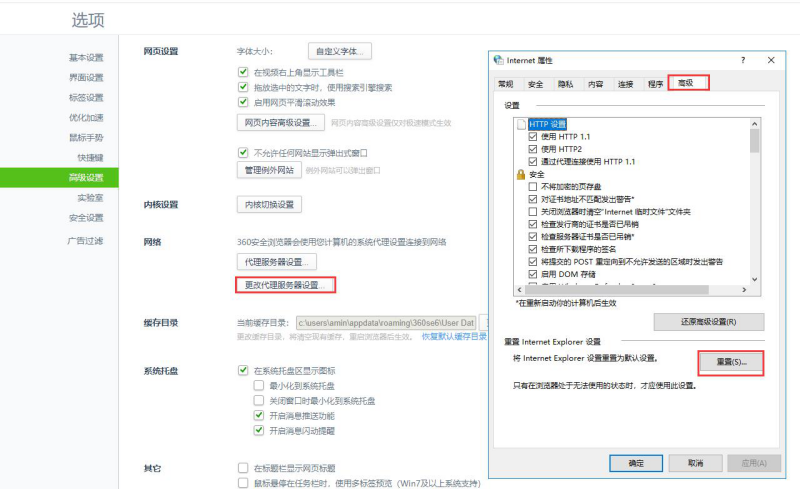800x489 pixels.
Task: Uncheck 使用 HTTP2 option
Action: [x=533, y=149]
